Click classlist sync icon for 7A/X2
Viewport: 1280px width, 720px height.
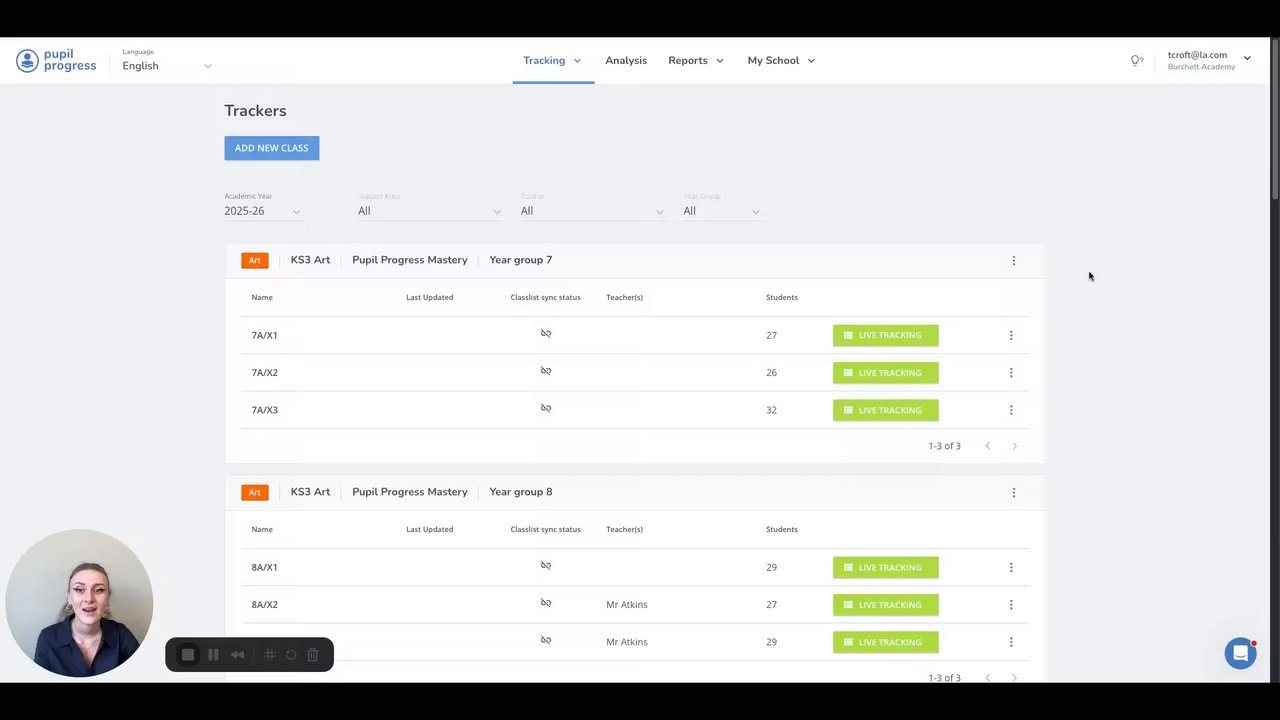click(546, 370)
